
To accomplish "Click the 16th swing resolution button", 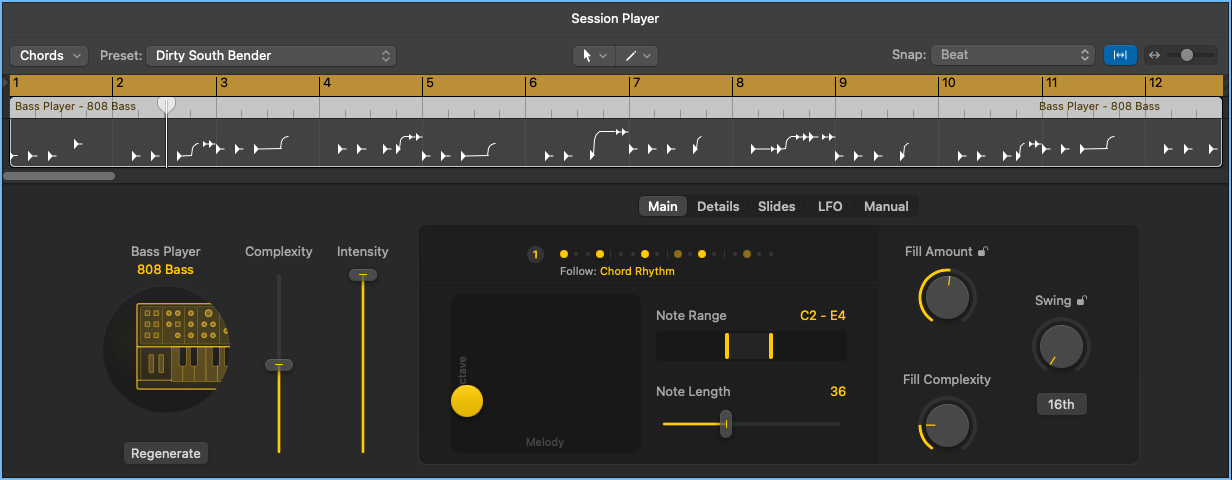I will click(x=1061, y=405).
